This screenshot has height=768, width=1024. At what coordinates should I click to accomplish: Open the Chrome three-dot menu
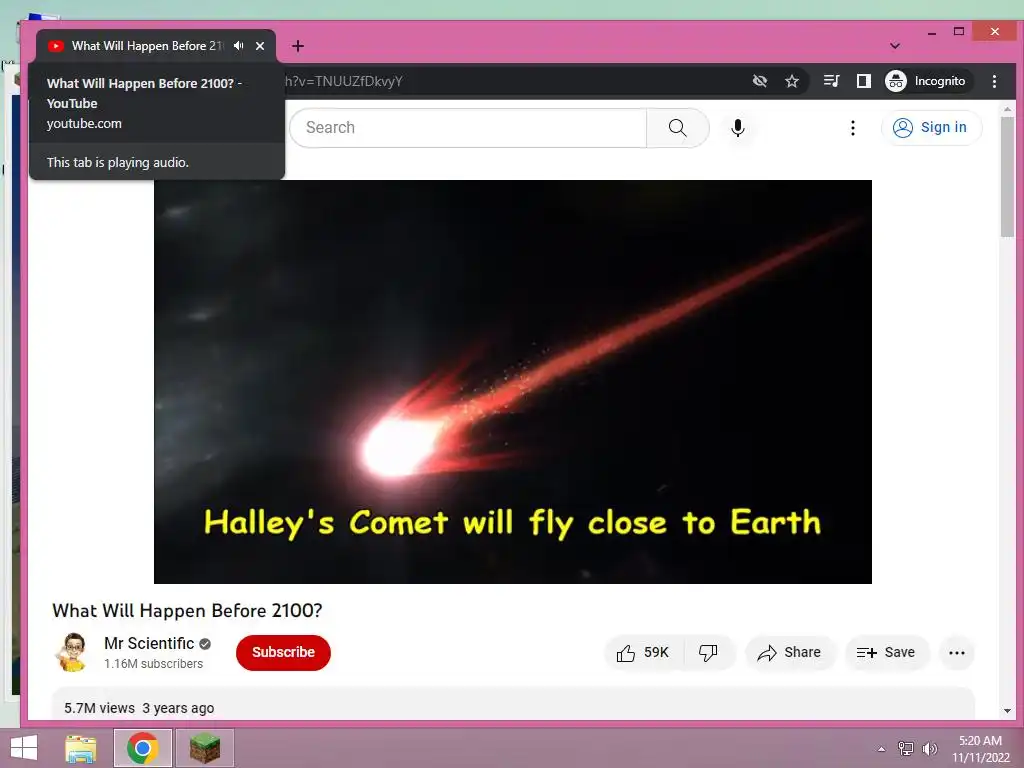(x=994, y=81)
